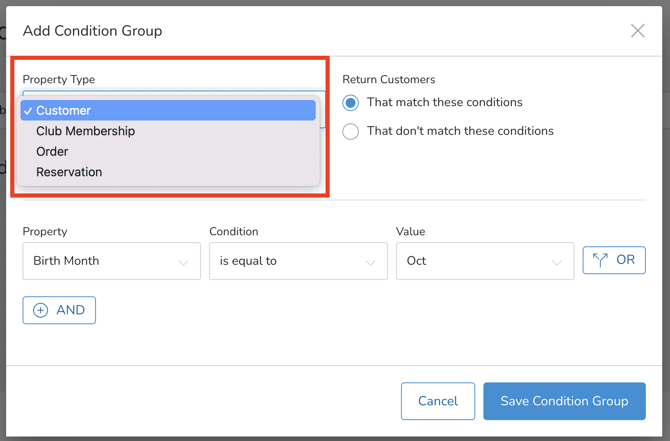This screenshot has width=670, height=441.
Task: Click the branch icon in the OR button
Action: click(600, 260)
